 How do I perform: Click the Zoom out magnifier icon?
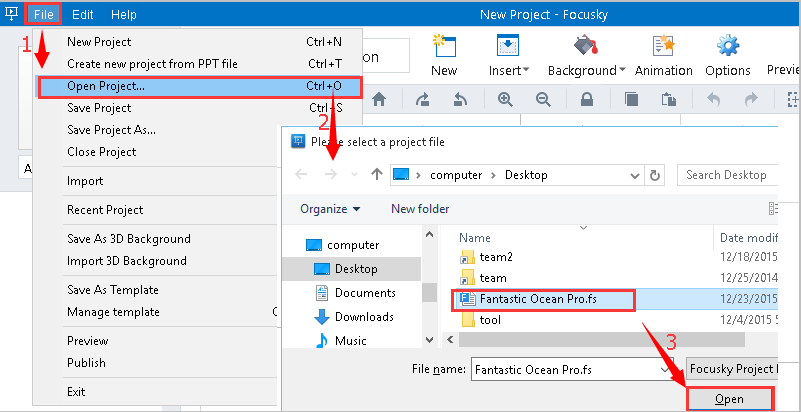pyautogui.click(x=543, y=100)
